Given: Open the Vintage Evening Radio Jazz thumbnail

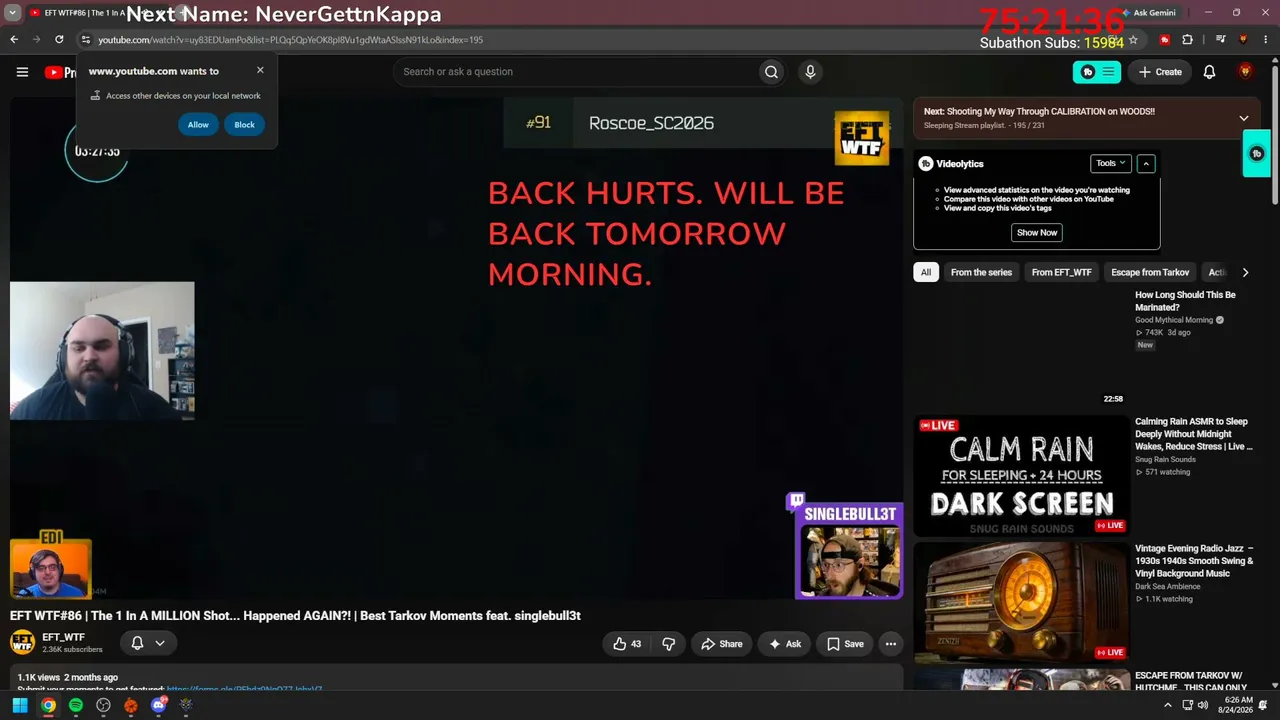Looking at the screenshot, I should (x=1021, y=602).
